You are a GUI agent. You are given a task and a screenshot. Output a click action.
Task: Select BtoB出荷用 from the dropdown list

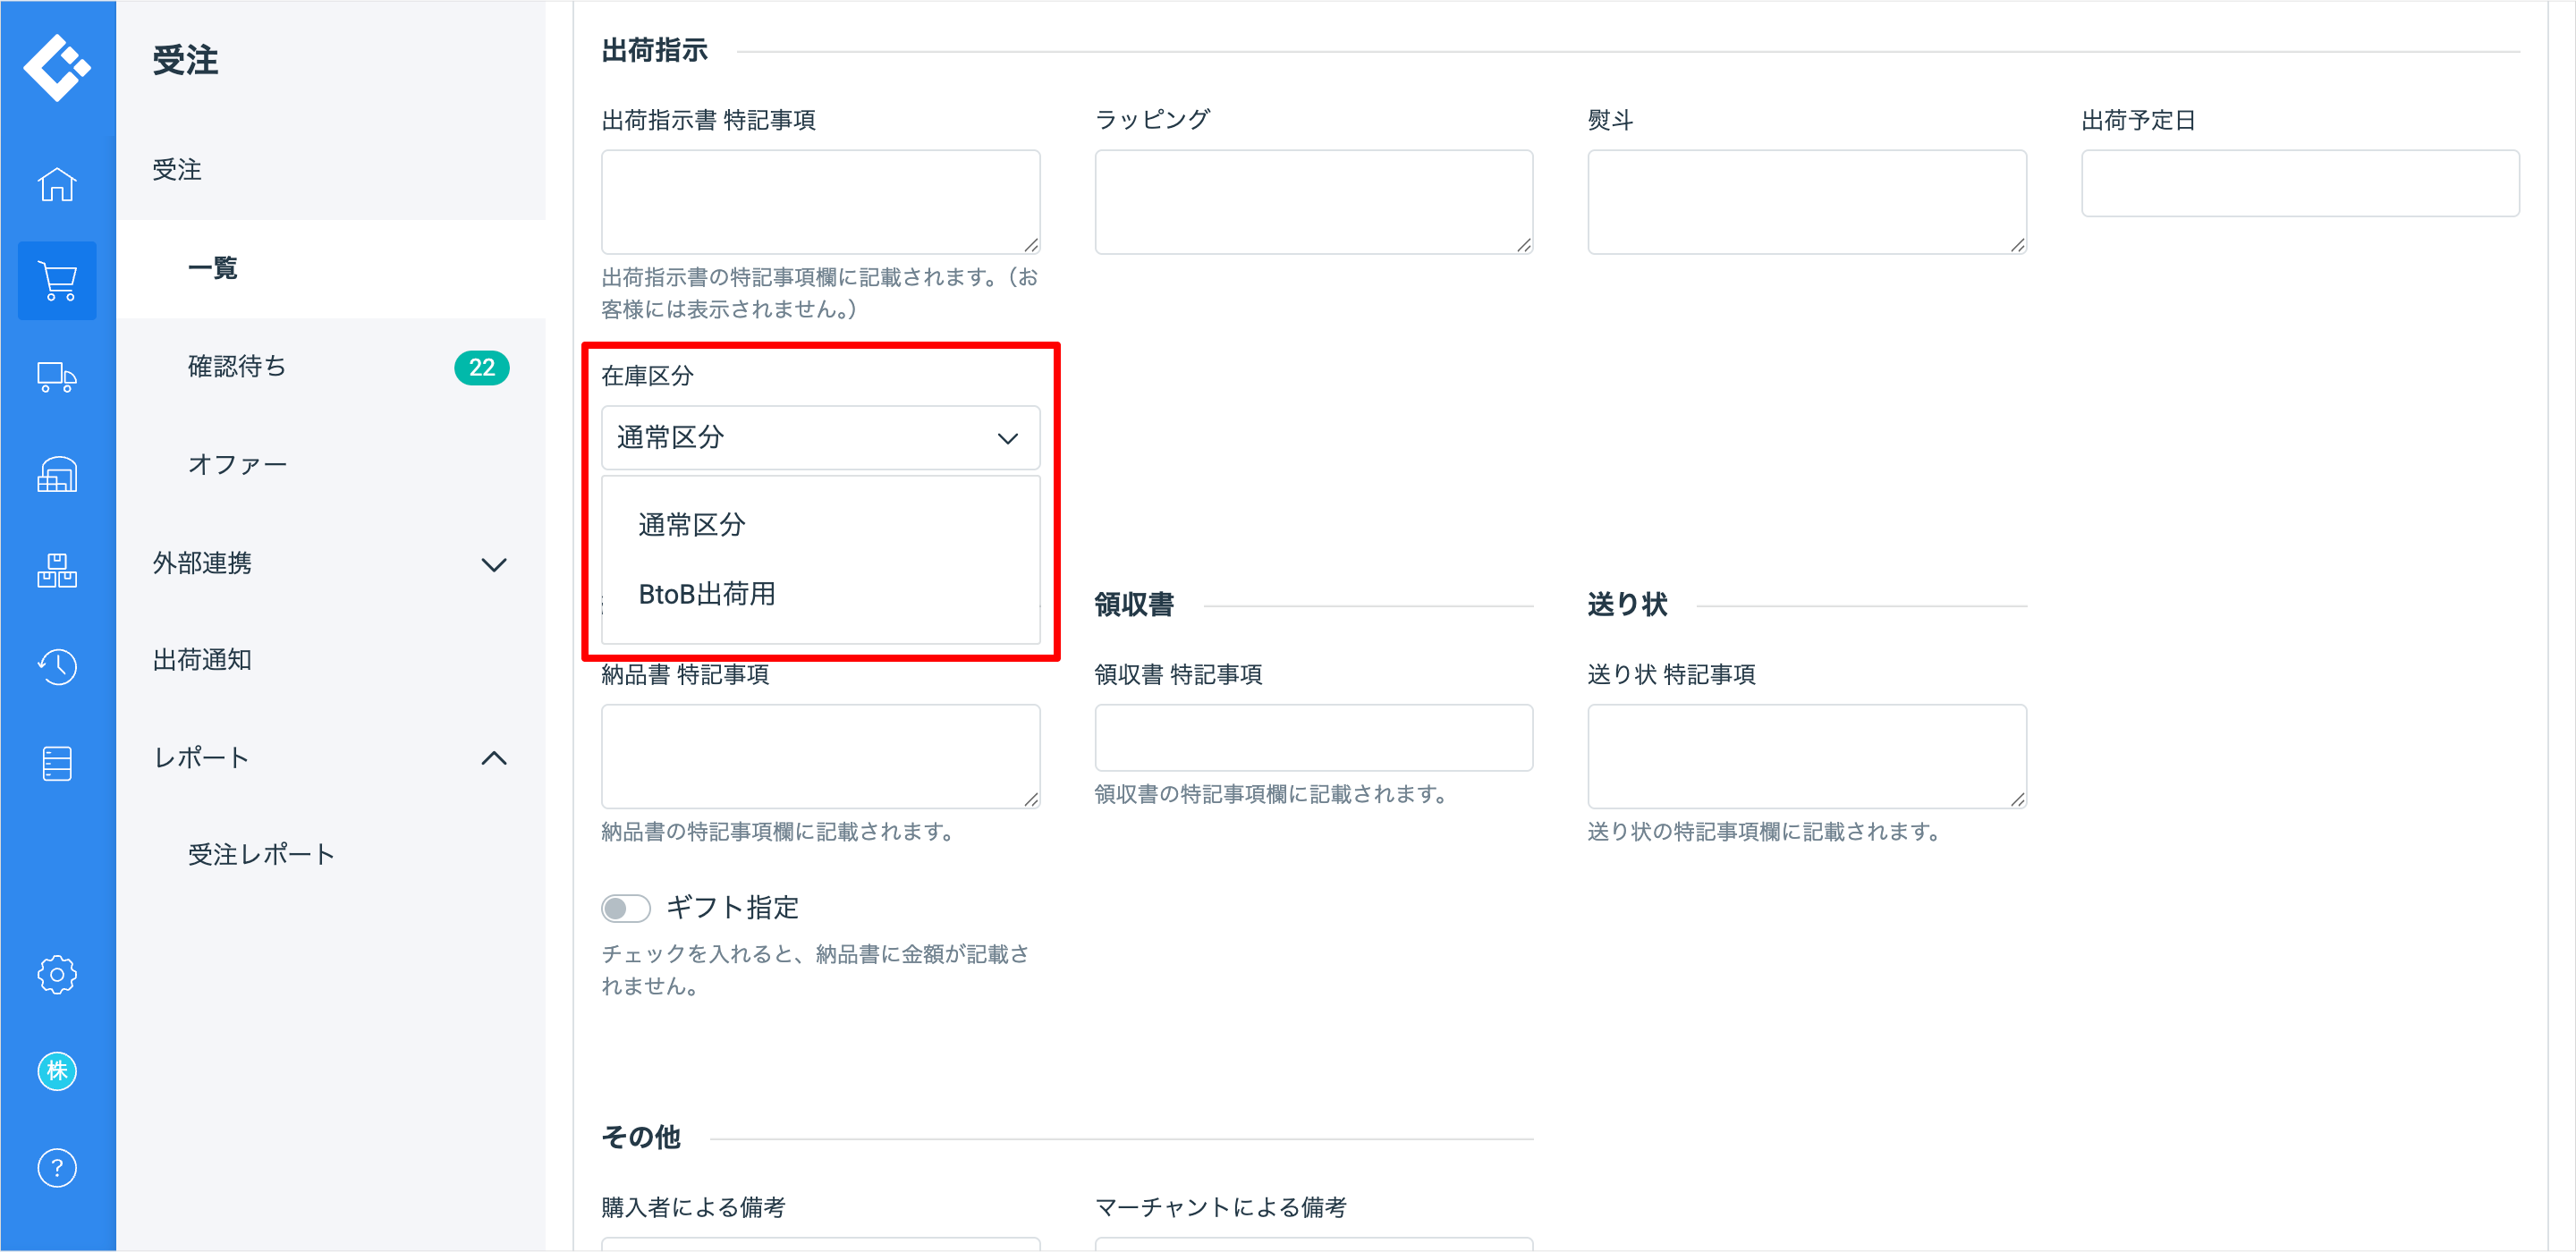coord(707,594)
